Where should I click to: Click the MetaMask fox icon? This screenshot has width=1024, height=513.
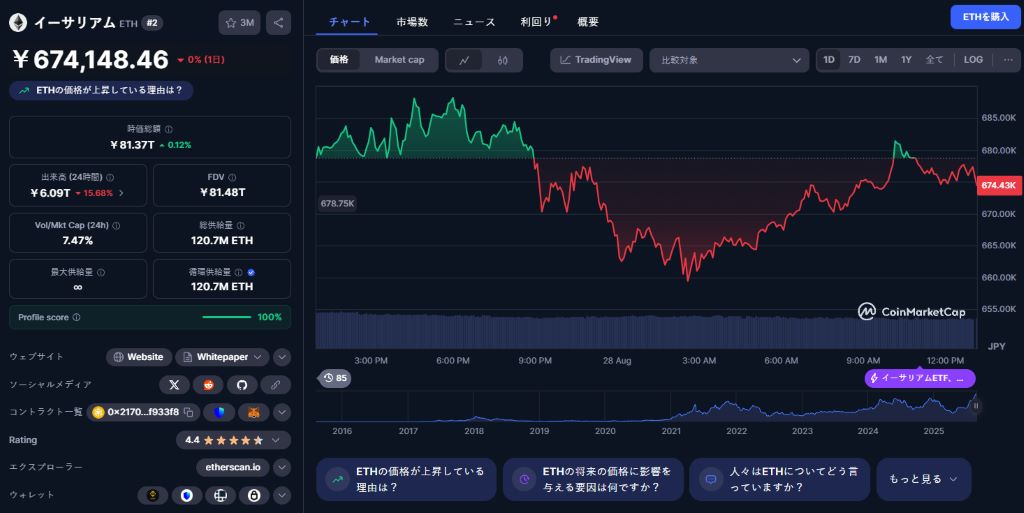click(253, 412)
